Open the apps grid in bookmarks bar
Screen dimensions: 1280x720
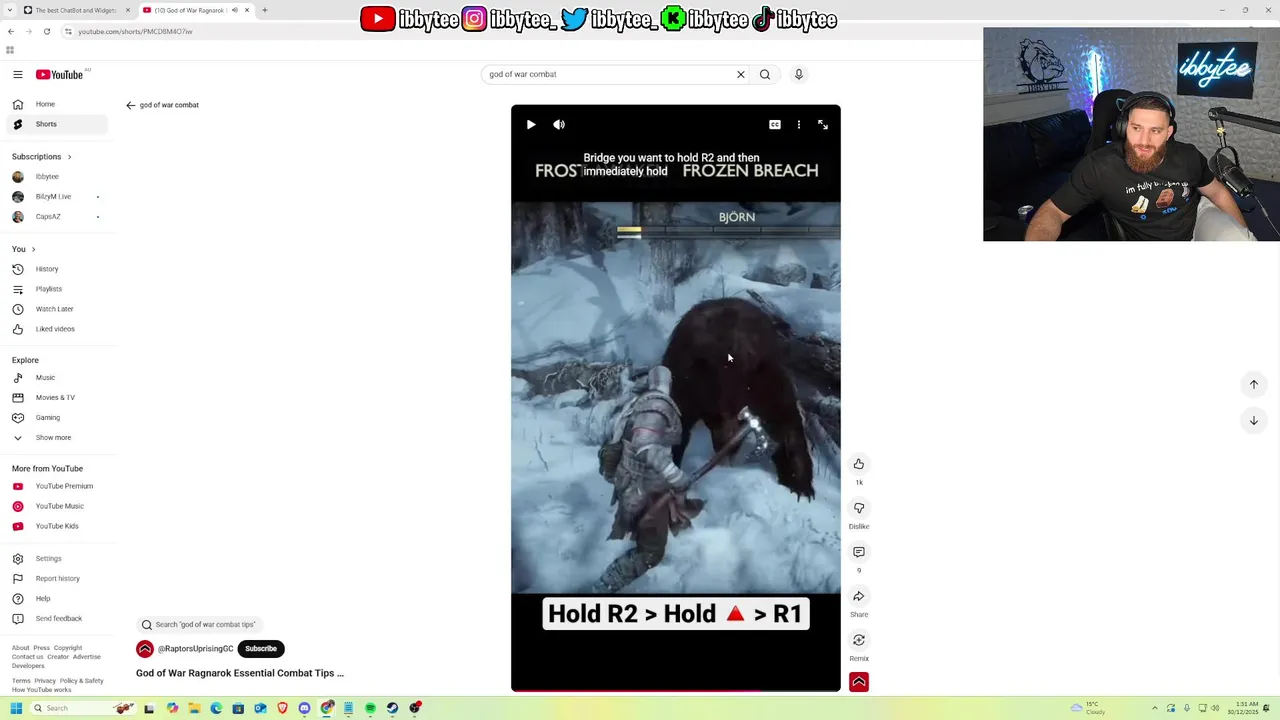pos(10,49)
